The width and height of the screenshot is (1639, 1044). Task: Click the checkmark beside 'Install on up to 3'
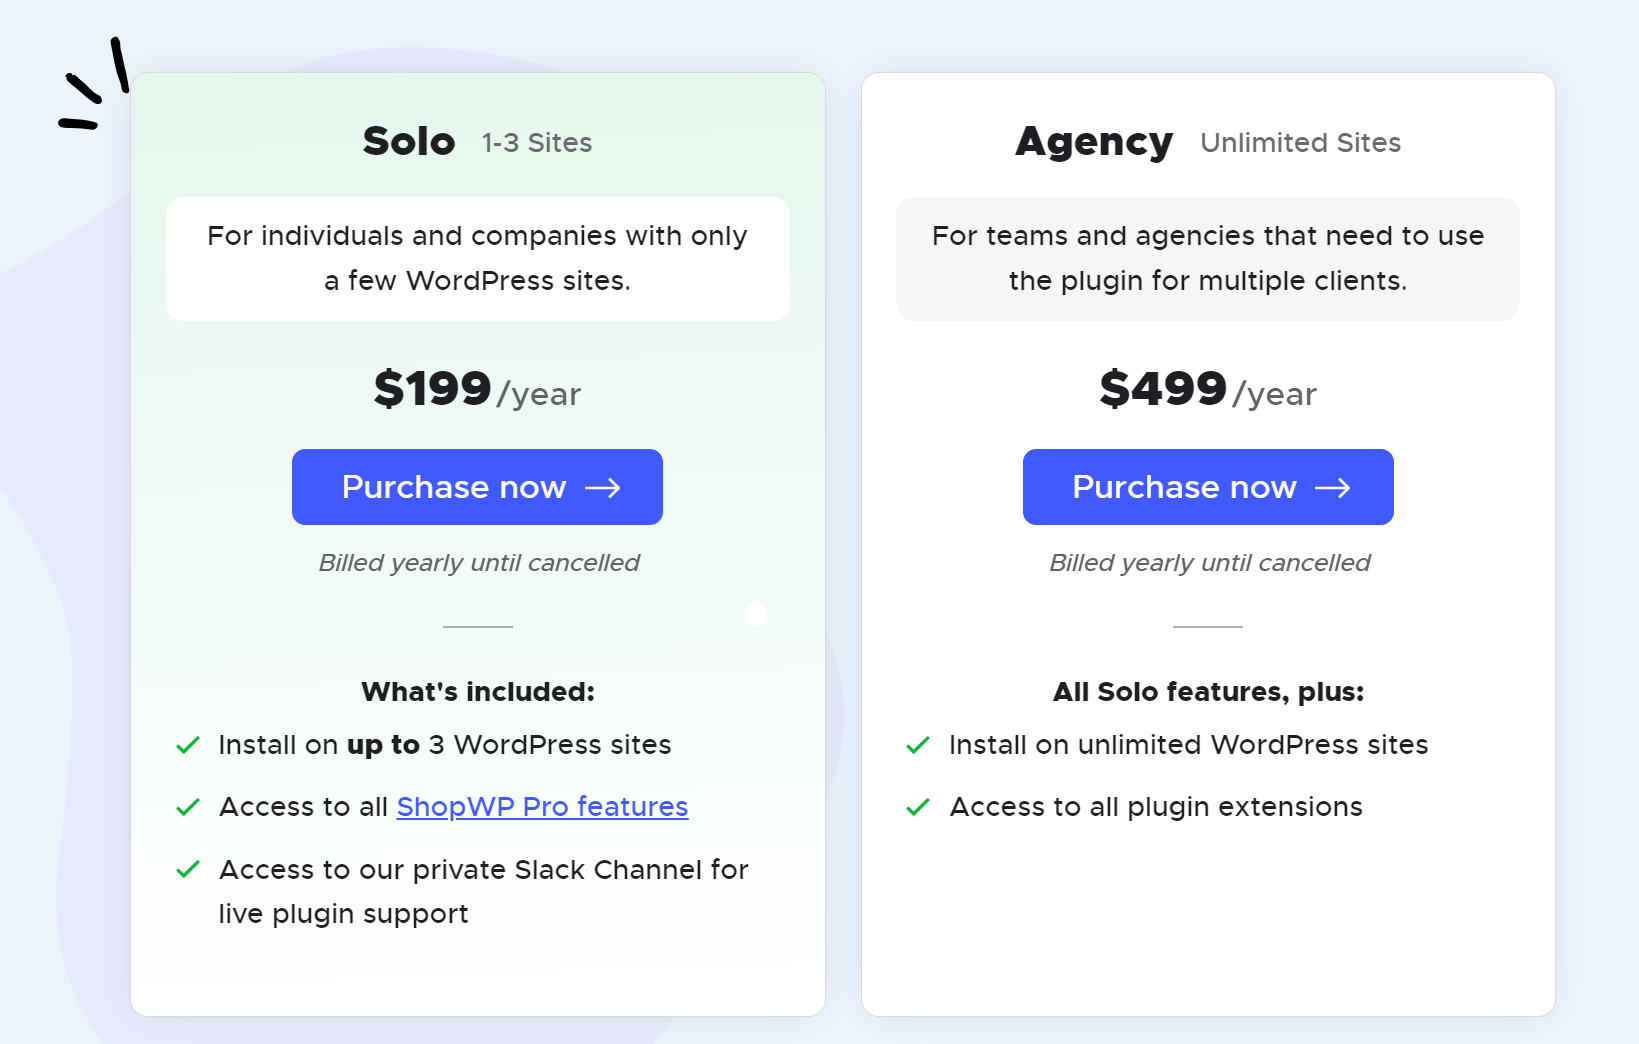188,745
